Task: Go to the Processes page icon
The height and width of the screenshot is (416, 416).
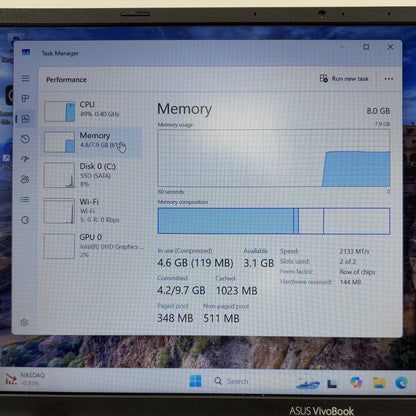Action: [25, 99]
